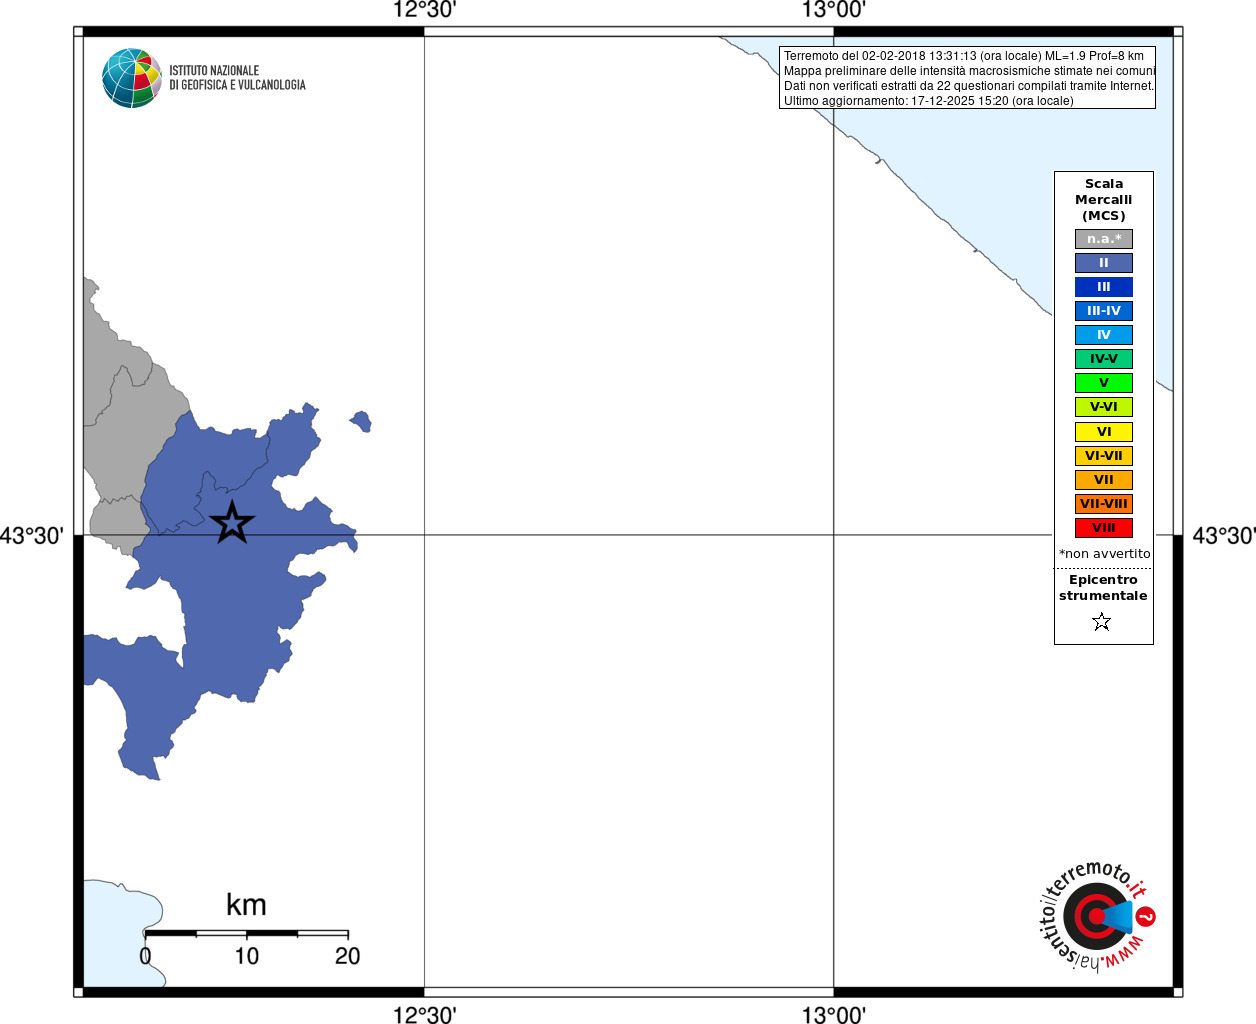This screenshot has height=1024, width=1256.
Task: Select the III-IV intensity legend swatch
Action: [x=1104, y=311]
